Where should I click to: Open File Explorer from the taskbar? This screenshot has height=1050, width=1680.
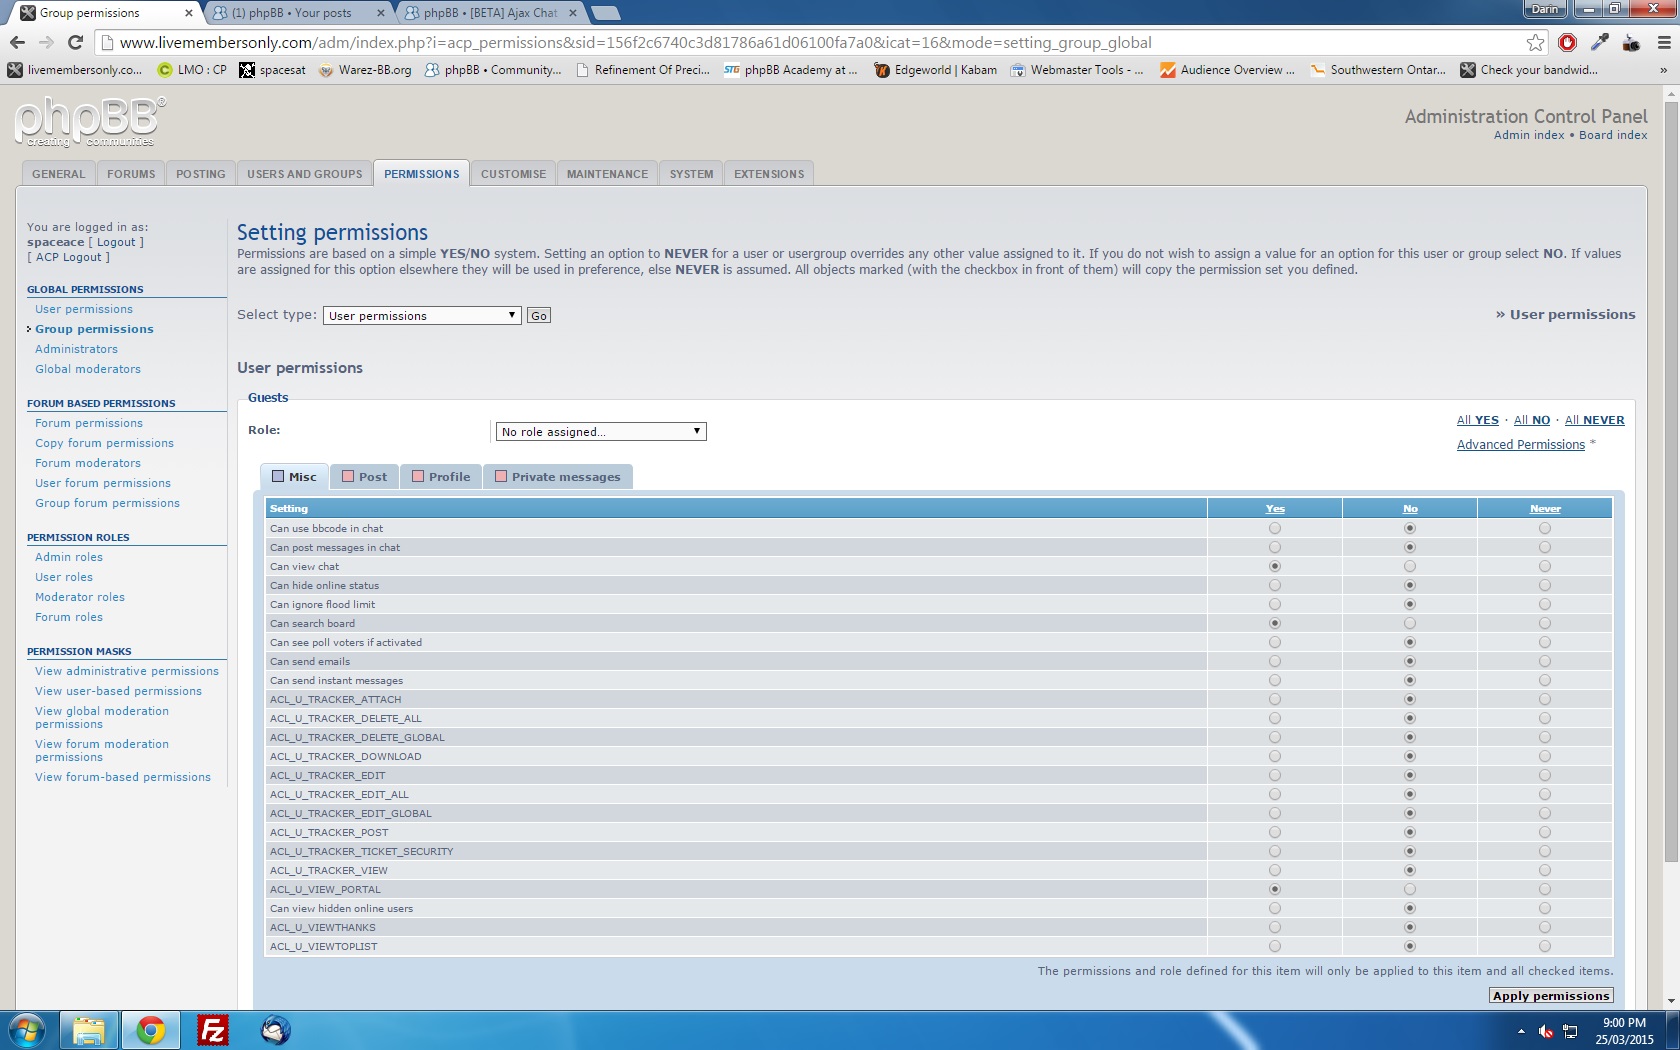click(89, 1030)
